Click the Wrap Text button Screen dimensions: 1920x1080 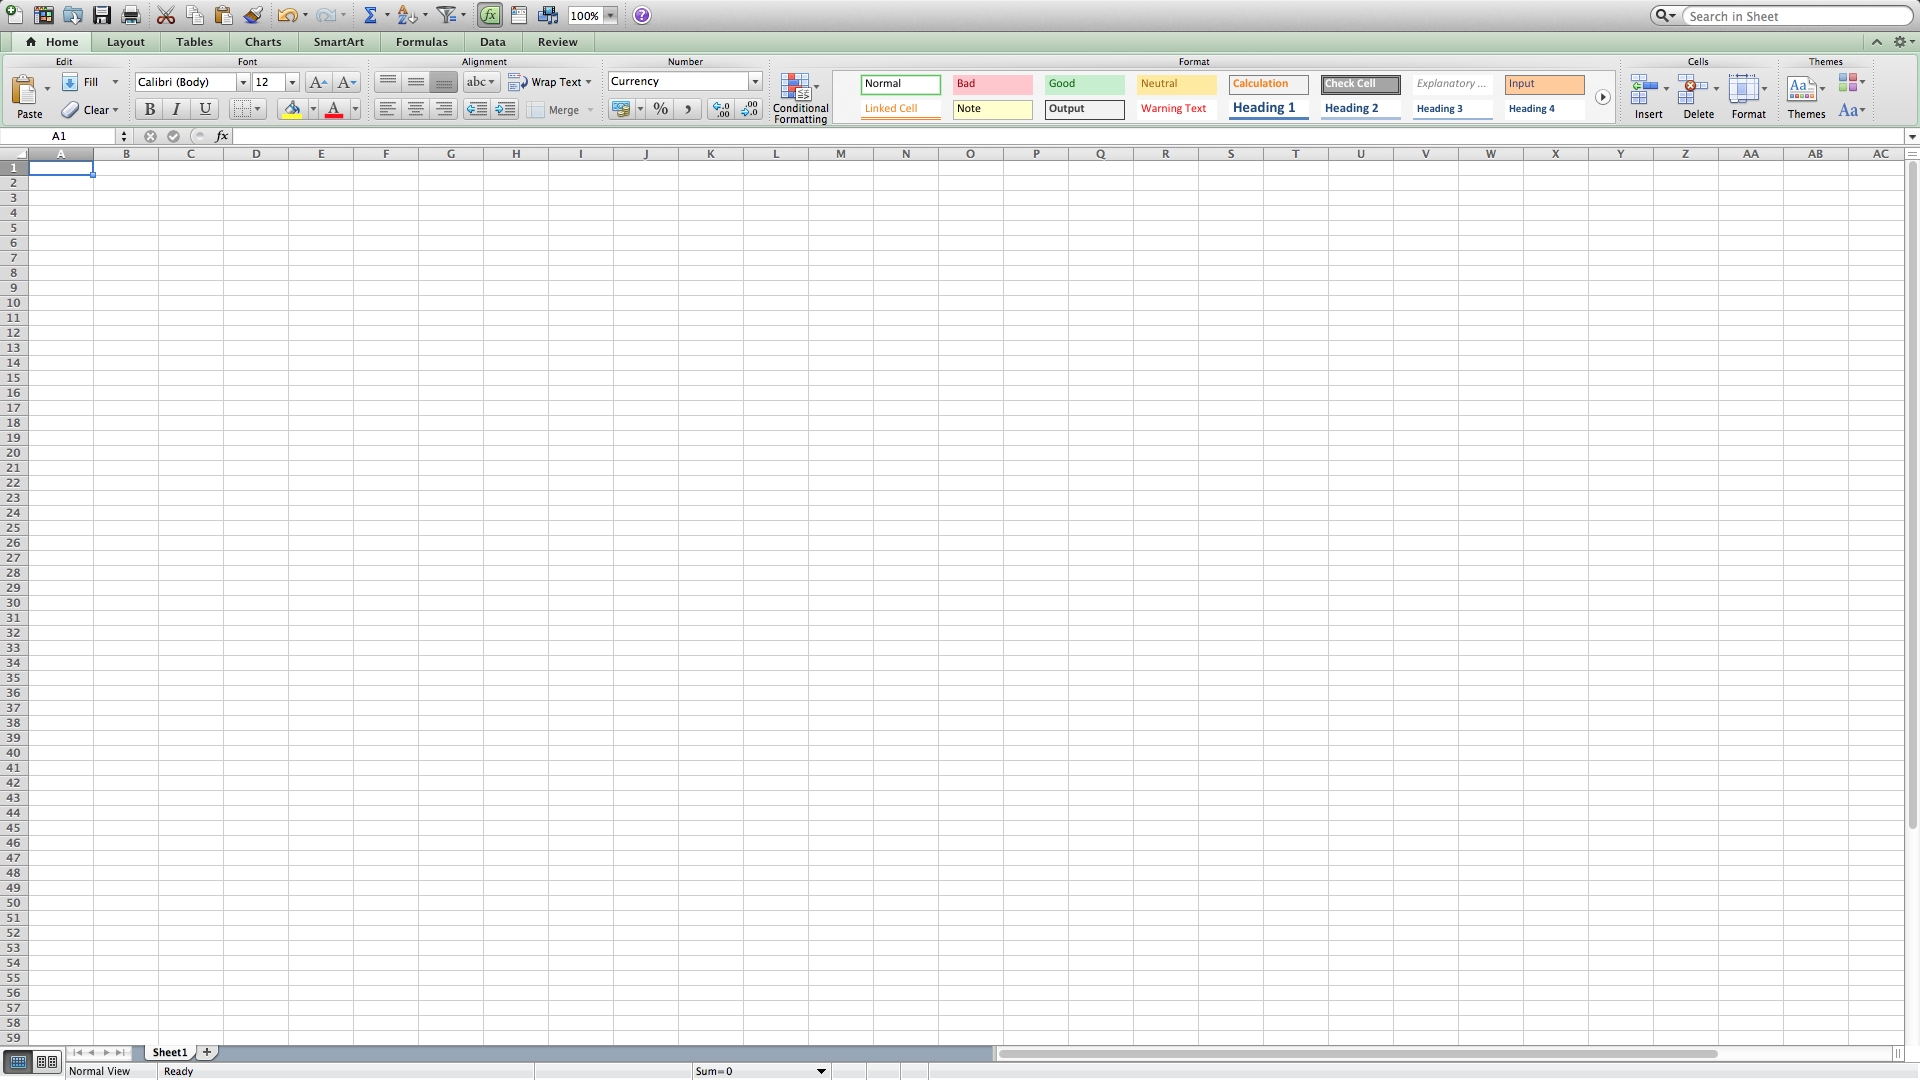(x=548, y=82)
